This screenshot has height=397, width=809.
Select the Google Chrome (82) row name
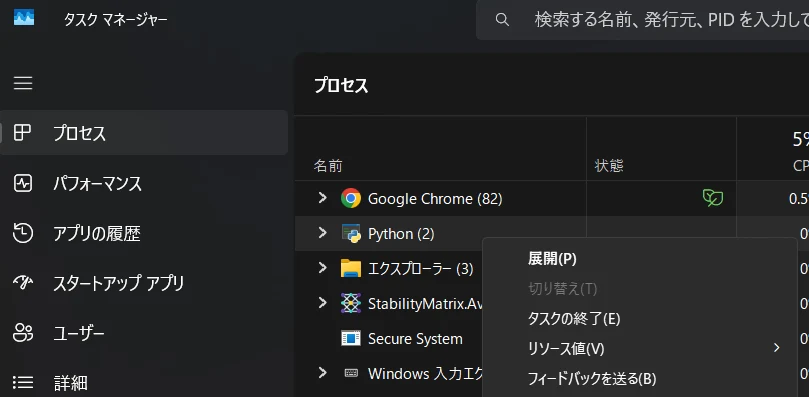435,199
